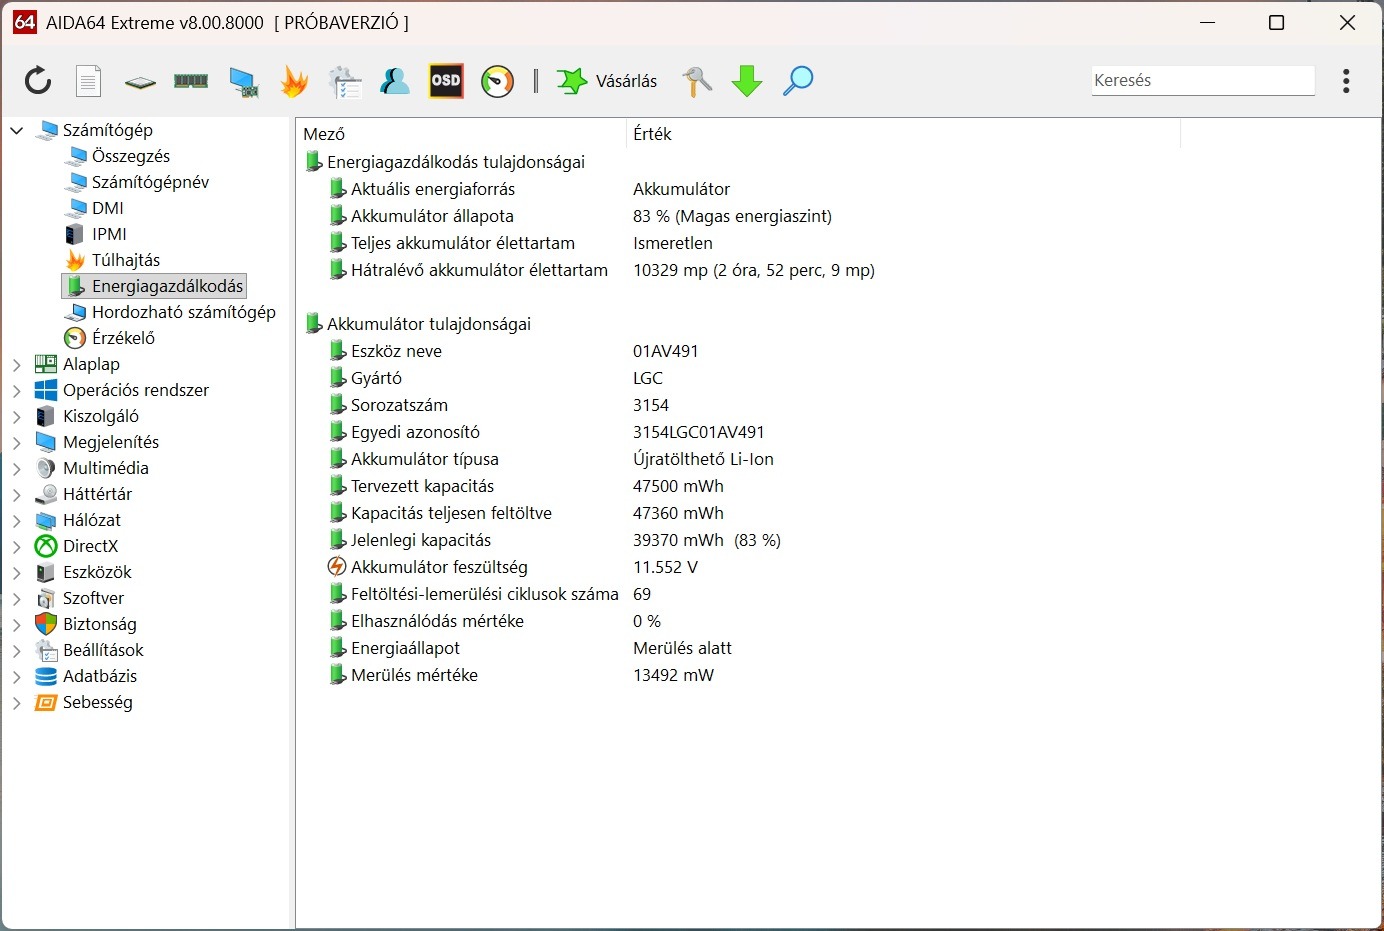Click the magnifier search icon
Screen dimensions: 1384x931
[798, 81]
